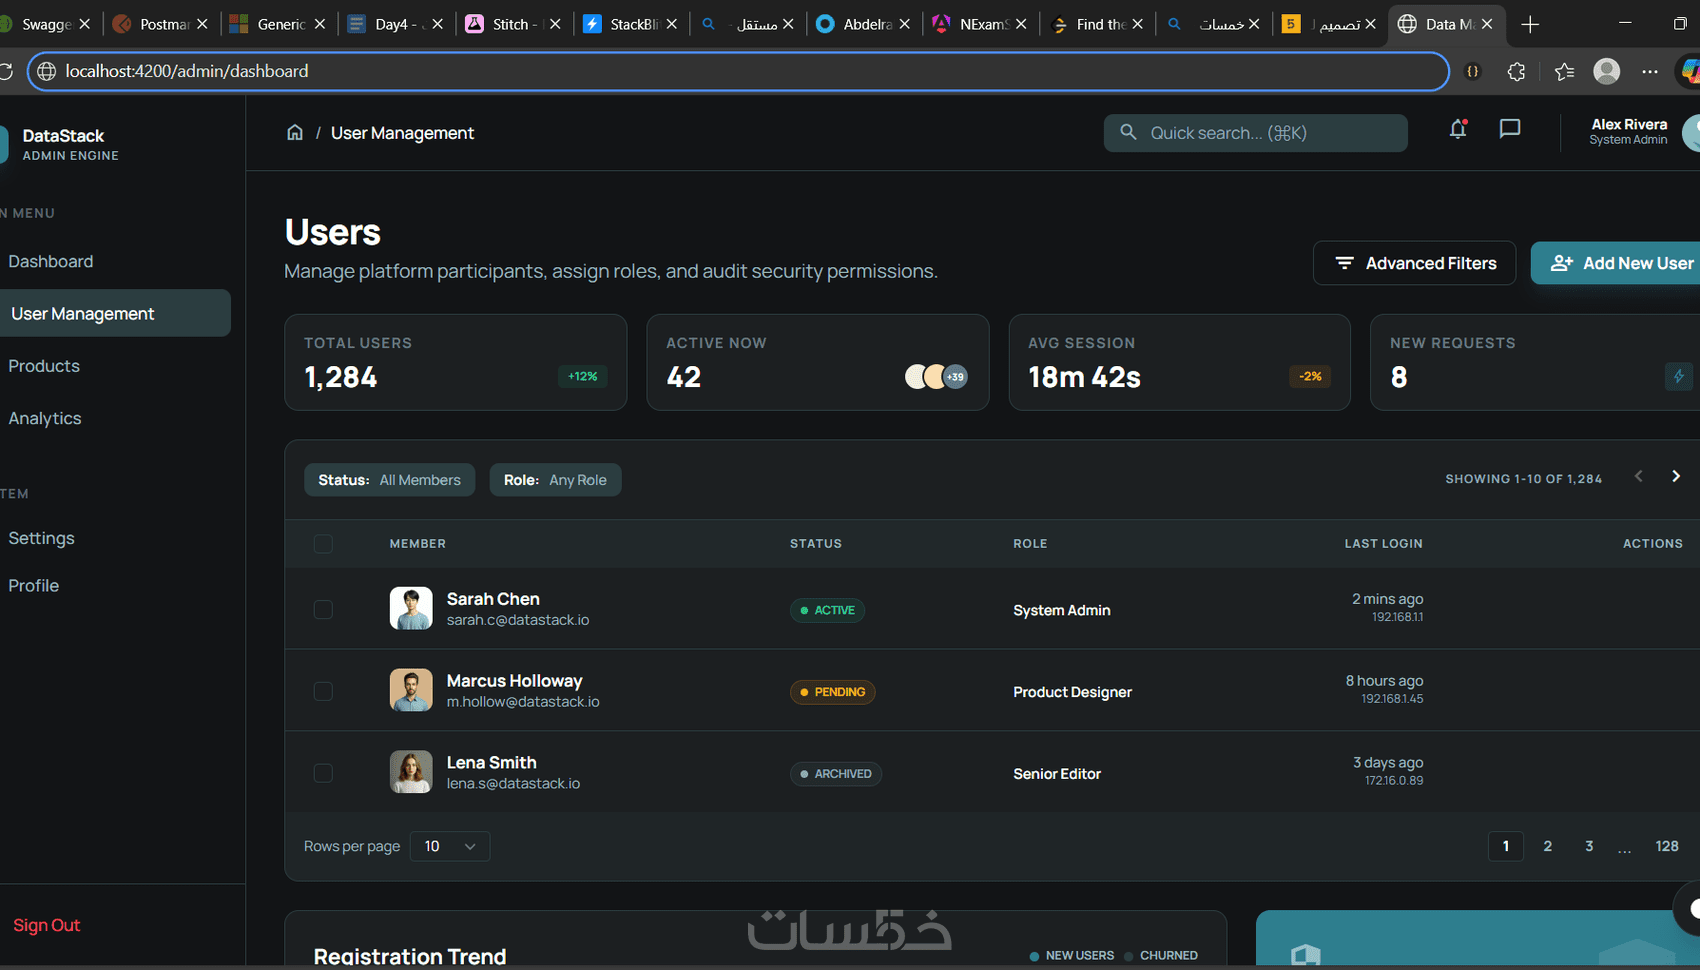
Task: Open Settings in sidebar
Action: 42,538
